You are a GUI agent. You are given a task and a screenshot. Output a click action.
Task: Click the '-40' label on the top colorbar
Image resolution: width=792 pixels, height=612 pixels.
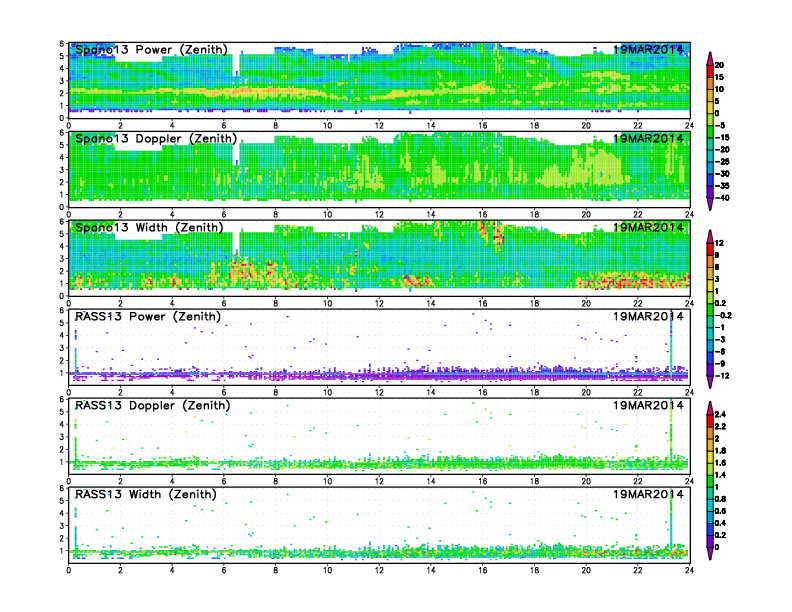[x=722, y=198]
